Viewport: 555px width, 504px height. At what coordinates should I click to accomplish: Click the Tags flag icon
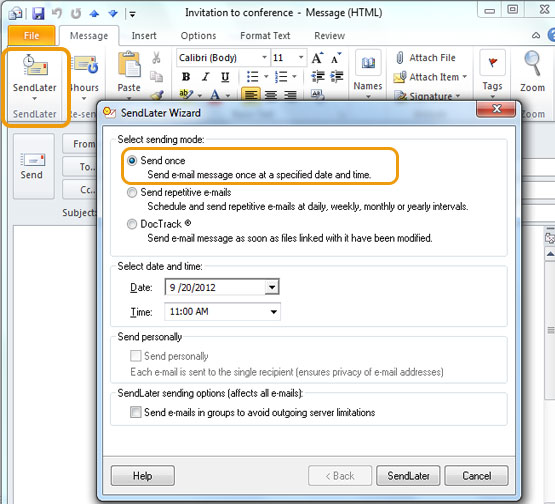coord(492,63)
